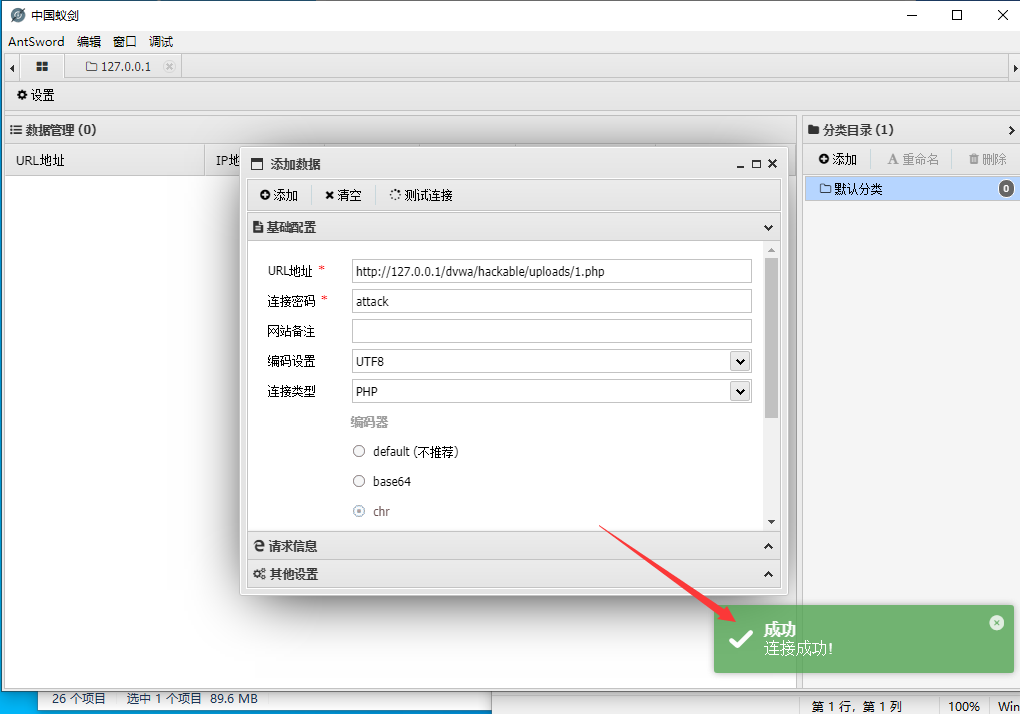Screen dimensions: 1020x714
Task: Click the 连接密码 input field
Action: pyautogui.click(x=552, y=301)
